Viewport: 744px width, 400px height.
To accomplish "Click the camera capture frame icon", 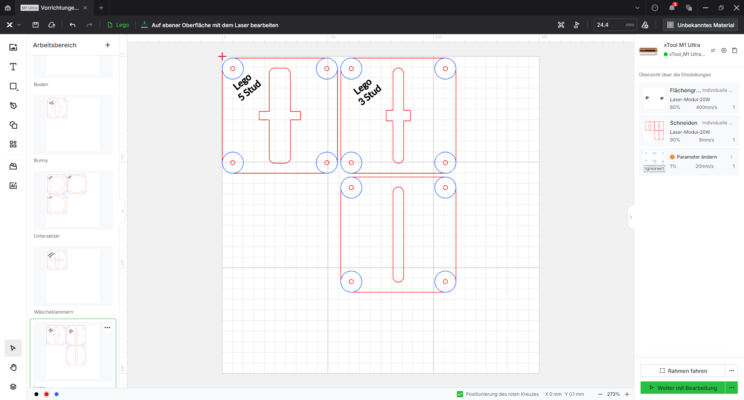I will coord(561,25).
